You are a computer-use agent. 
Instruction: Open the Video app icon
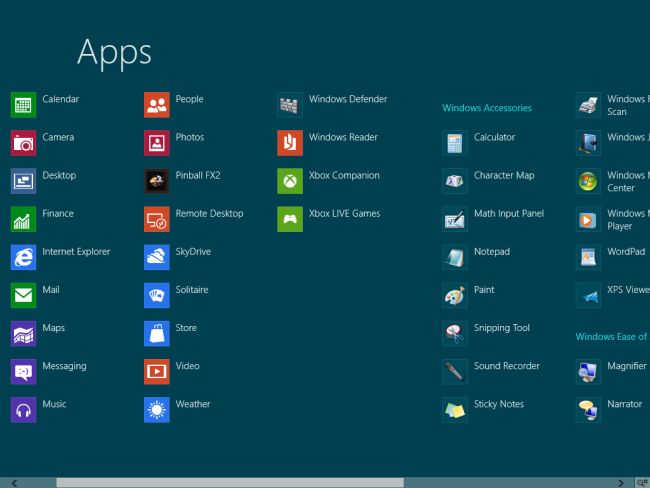pyautogui.click(x=157, y=372)
